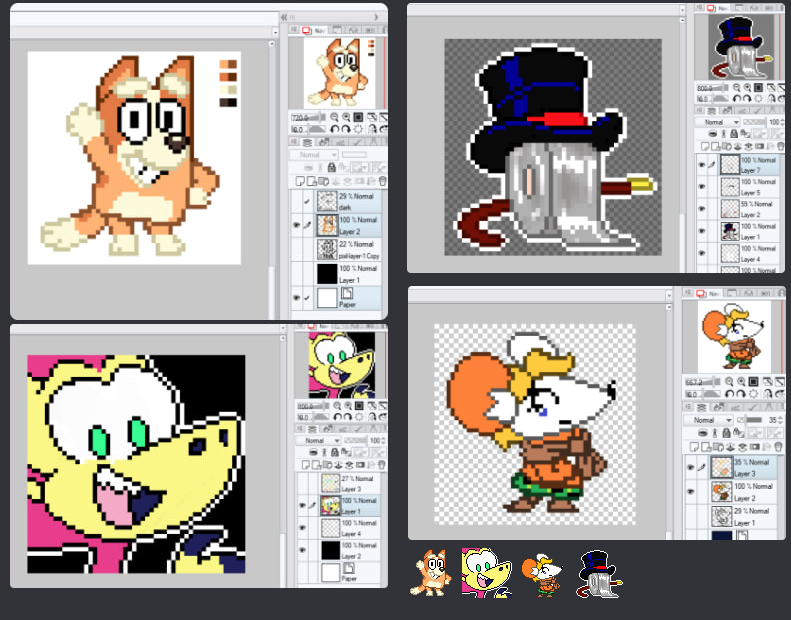Create new raster layer in orange dog window
Image resolution: width=791 pixels, height=620 pixels.
[300, 181]
